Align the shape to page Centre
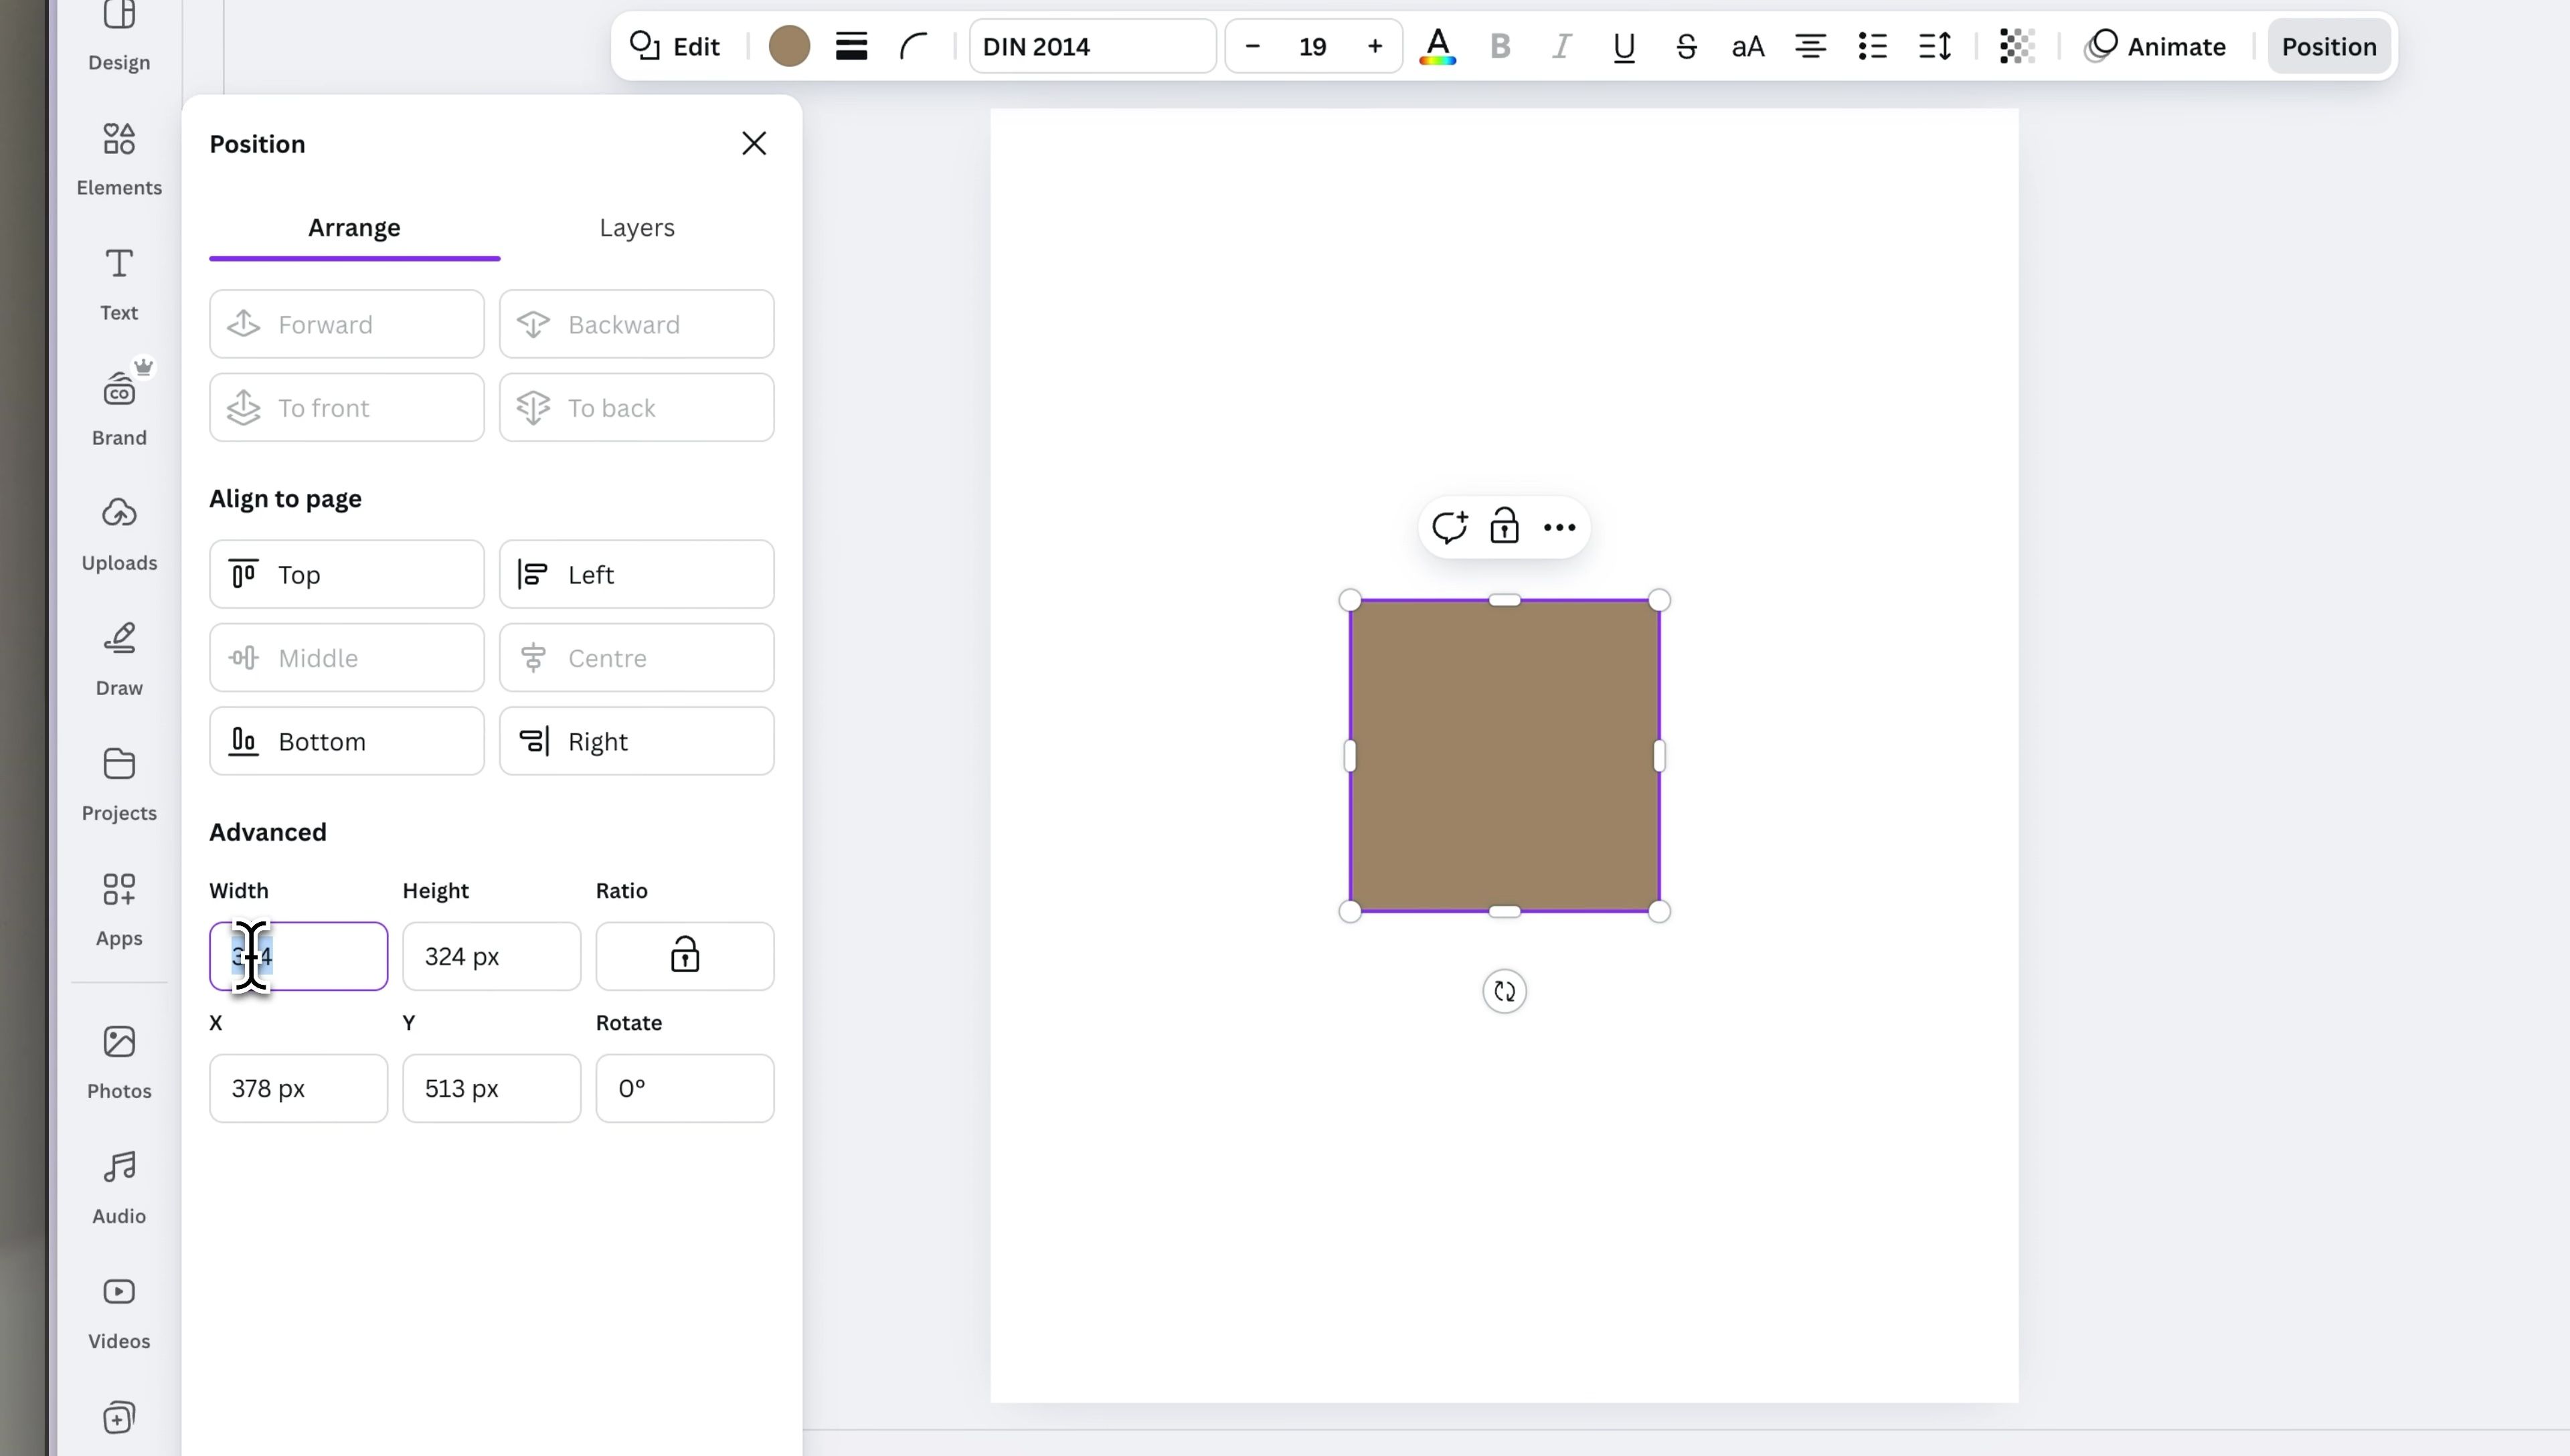2570x1456 pixels. point(637,657)
